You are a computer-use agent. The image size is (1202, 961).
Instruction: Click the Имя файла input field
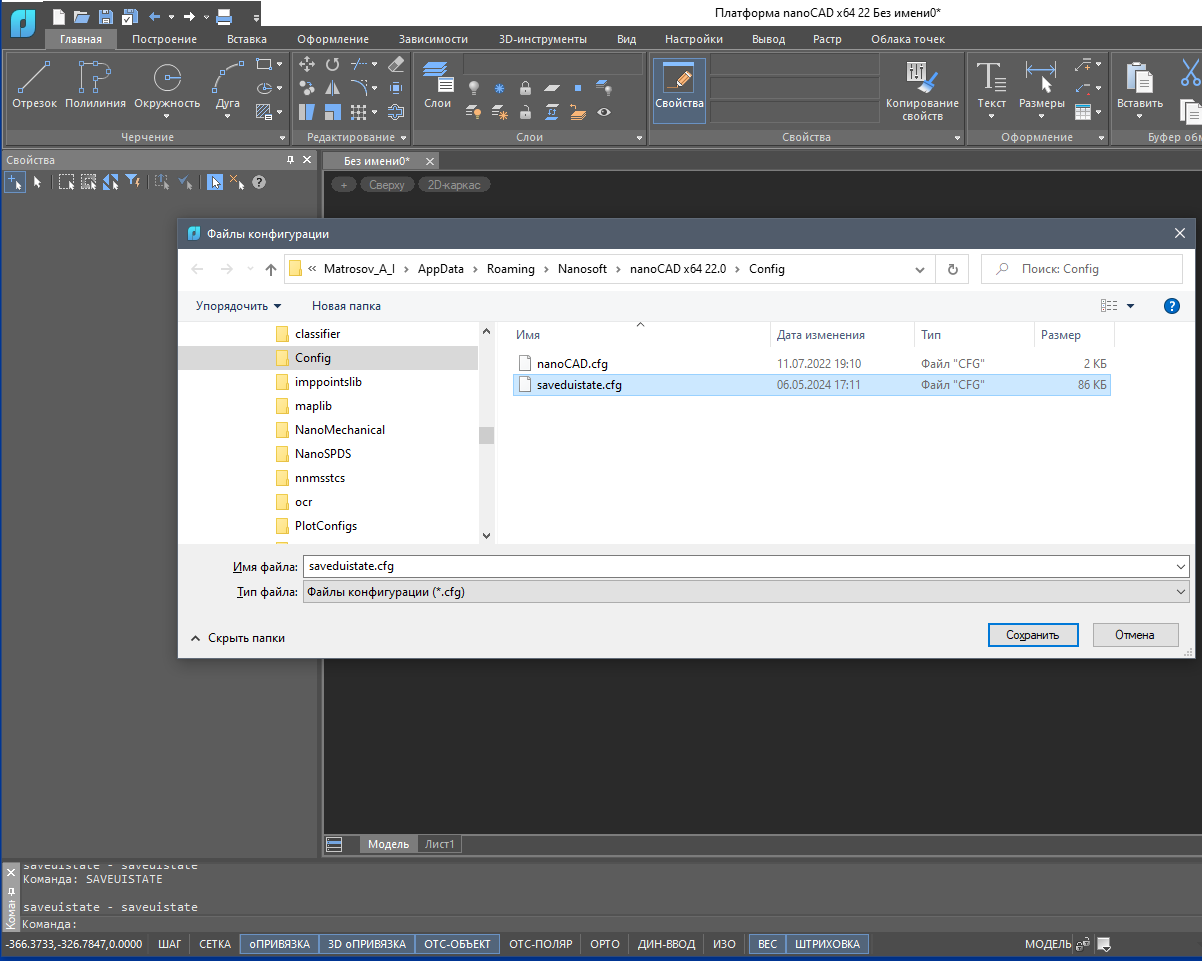[x=737, y=566]
